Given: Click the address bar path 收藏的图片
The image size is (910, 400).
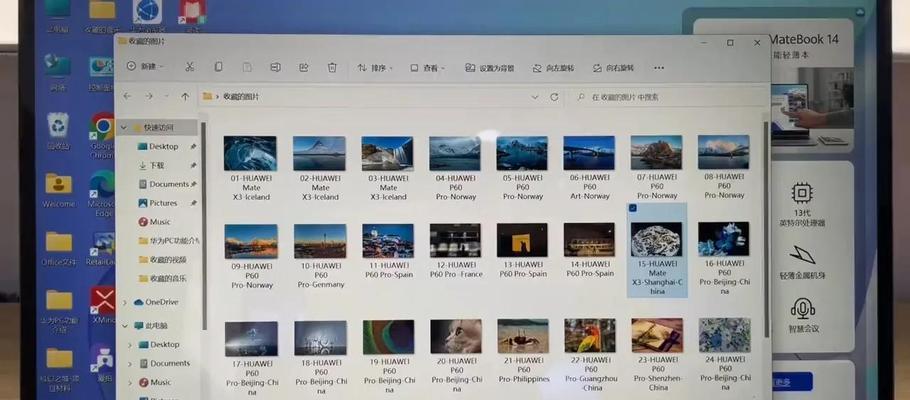Looking at the screenshot, I should (241, 97).
